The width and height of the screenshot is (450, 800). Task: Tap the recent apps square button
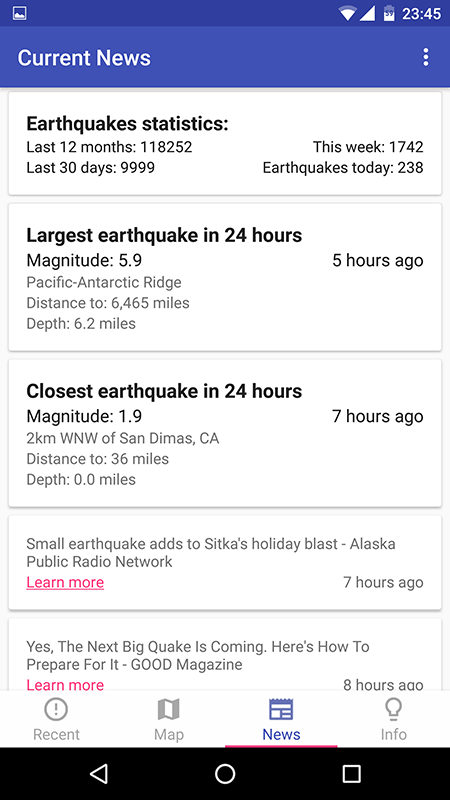[351, 774]
